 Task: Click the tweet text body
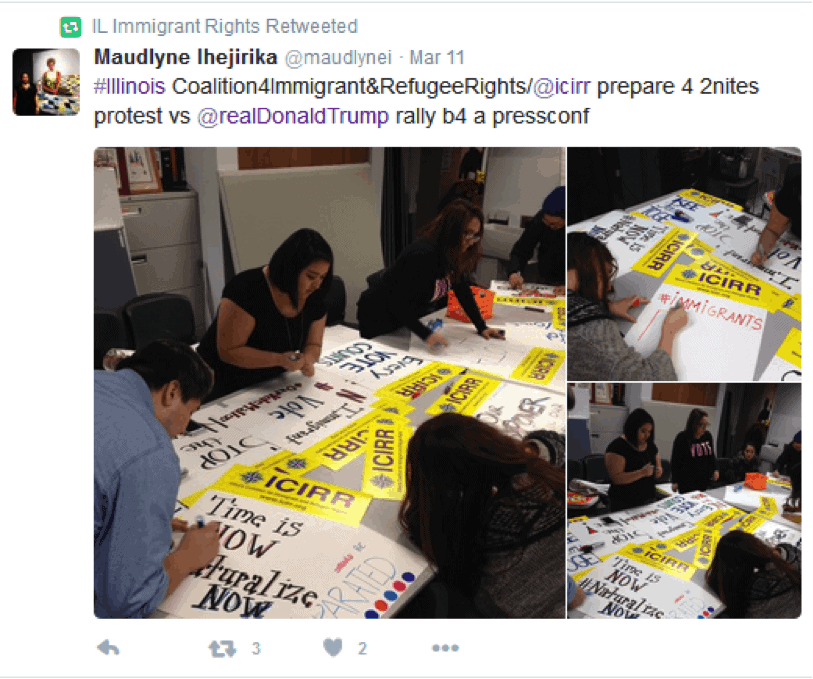426,102
